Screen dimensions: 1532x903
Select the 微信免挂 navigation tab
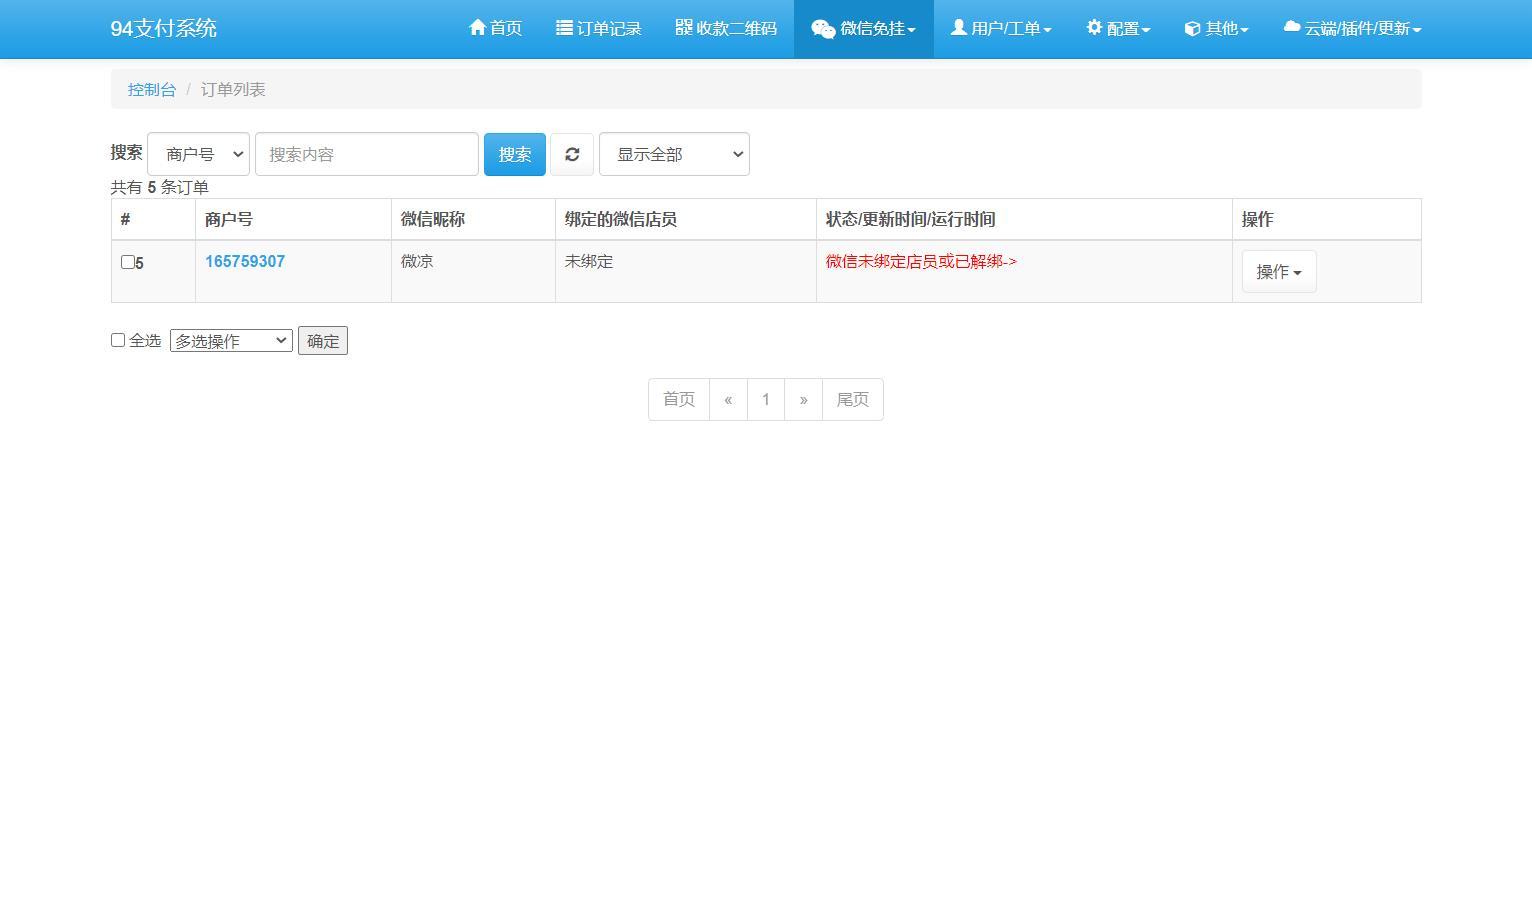coord(863,28)
